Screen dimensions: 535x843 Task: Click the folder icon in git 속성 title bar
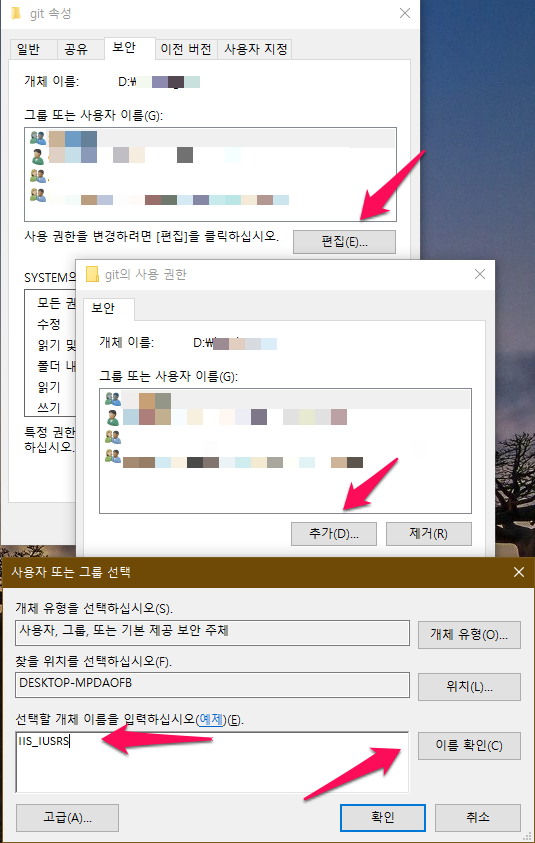[x=16, y=13]
